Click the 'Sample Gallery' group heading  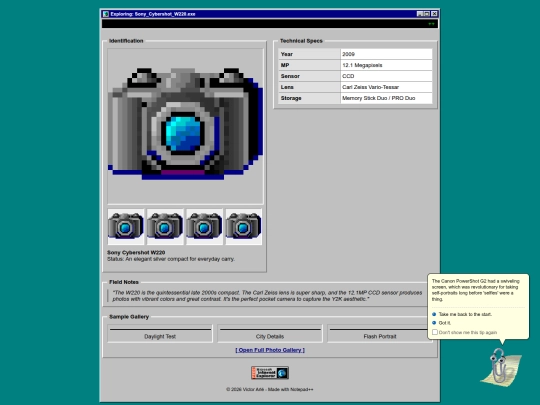pos(129,316)
